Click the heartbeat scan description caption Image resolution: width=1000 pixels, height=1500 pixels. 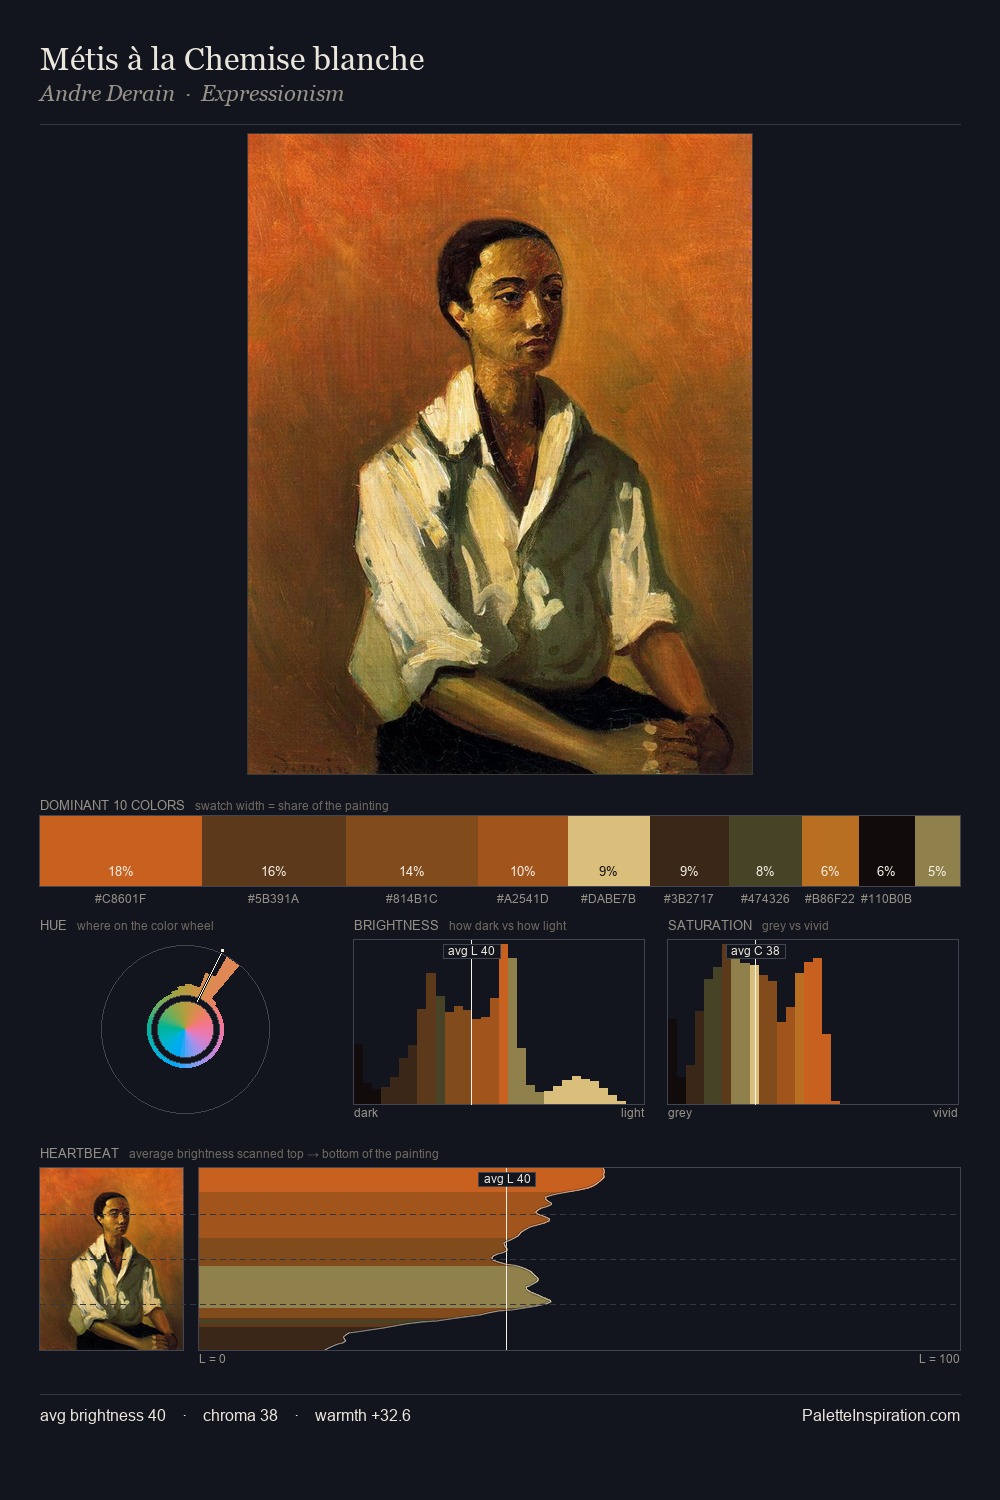pos(284,1154)
